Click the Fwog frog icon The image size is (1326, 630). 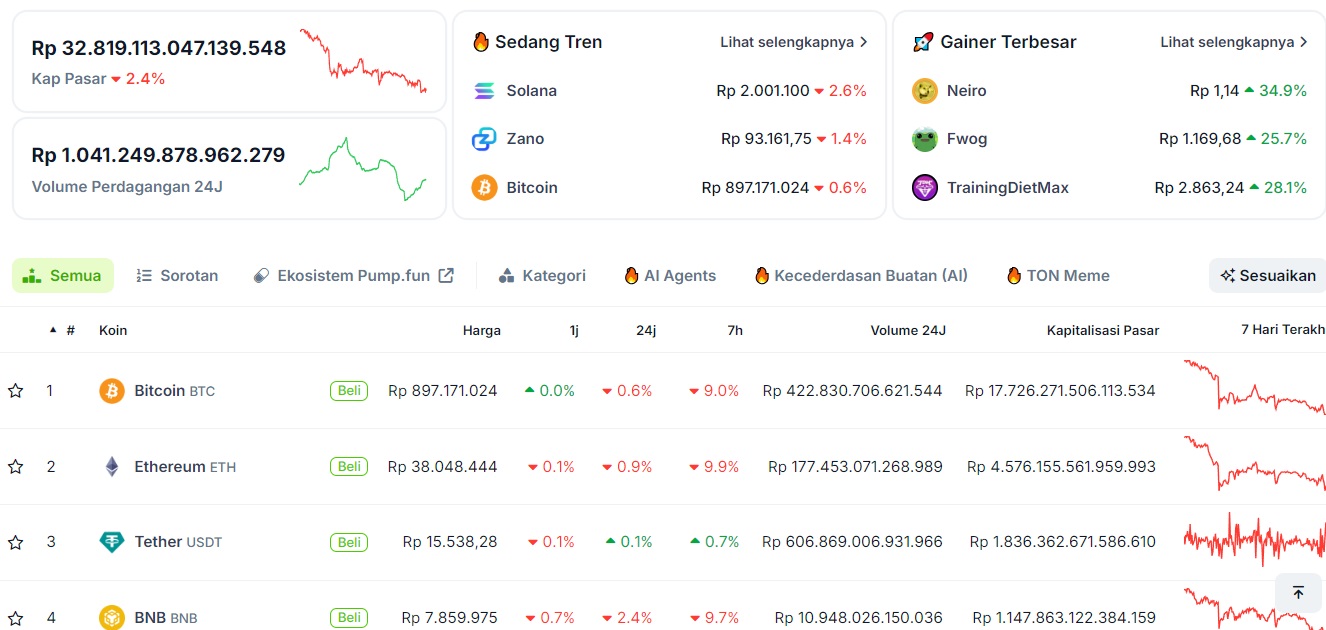925,139
